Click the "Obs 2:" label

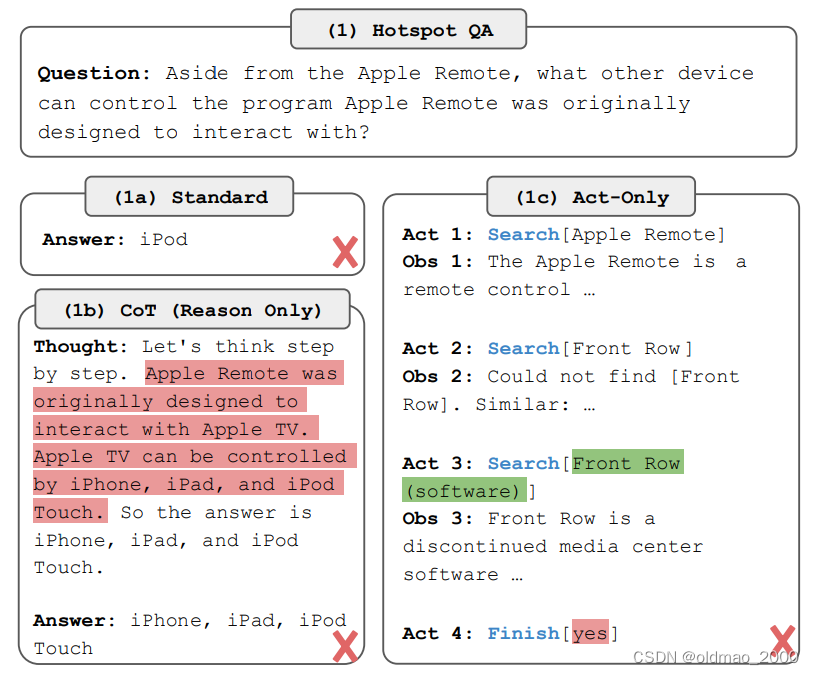click(437, 376)
